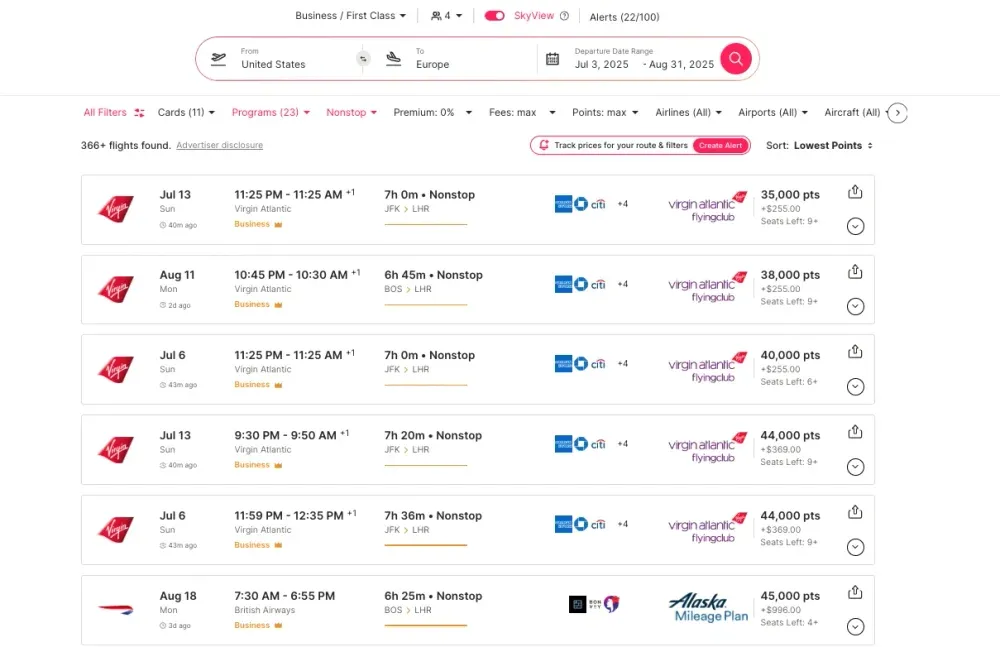Open the Alerts (22/100) link

[624, 17]
